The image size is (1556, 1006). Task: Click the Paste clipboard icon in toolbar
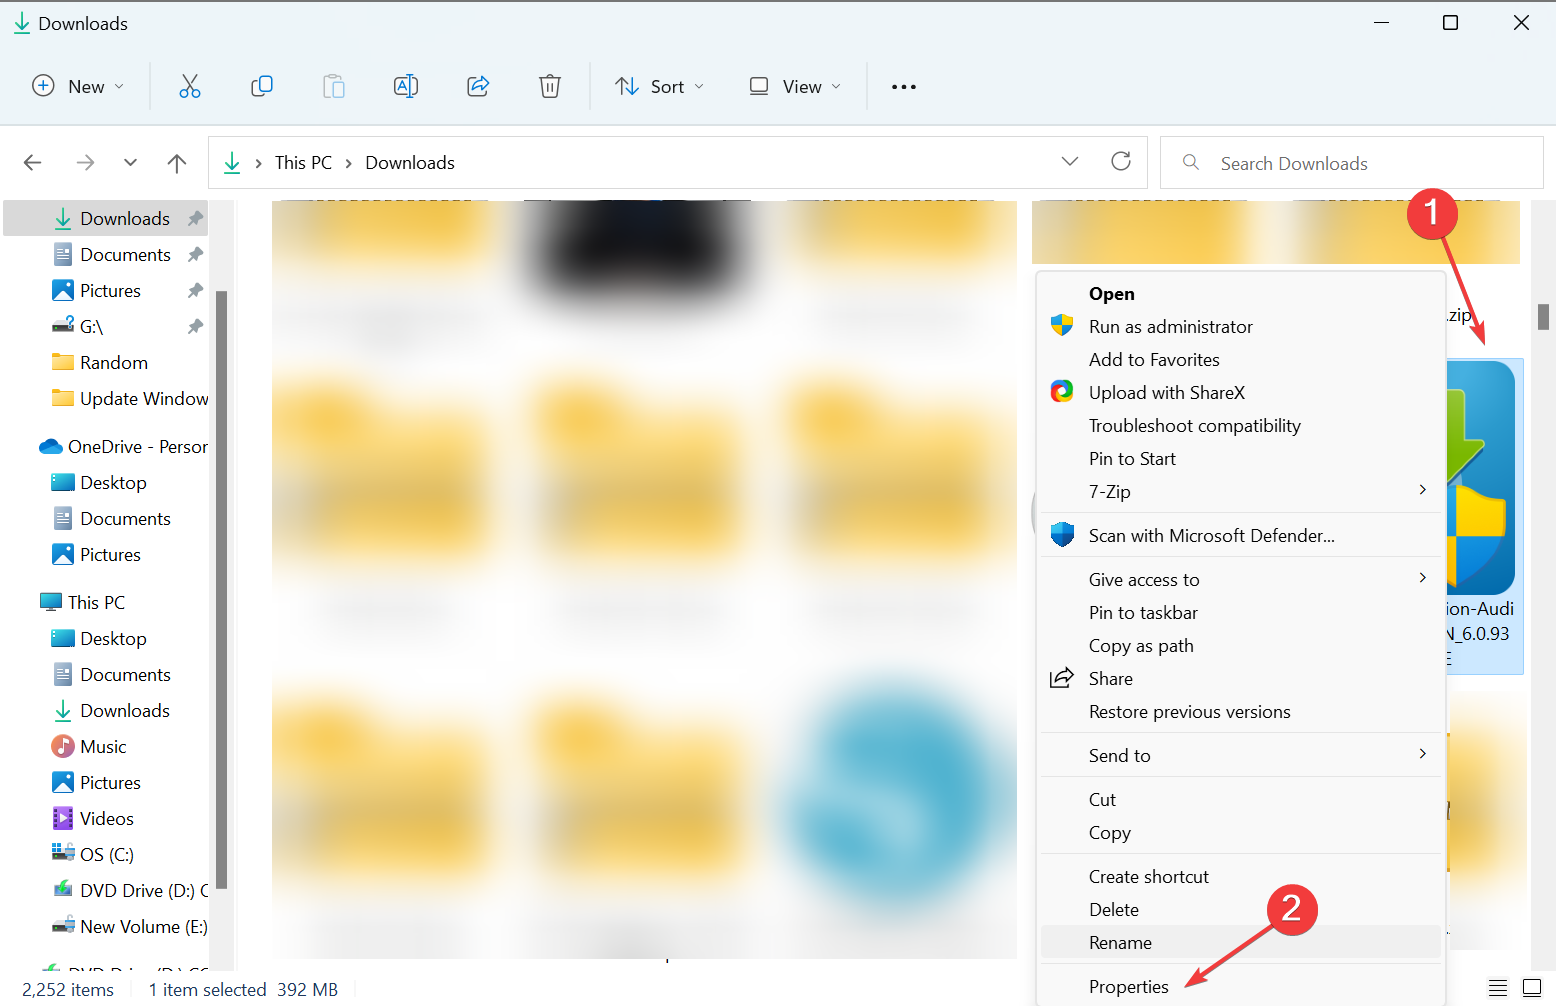[x=334, y=86]
